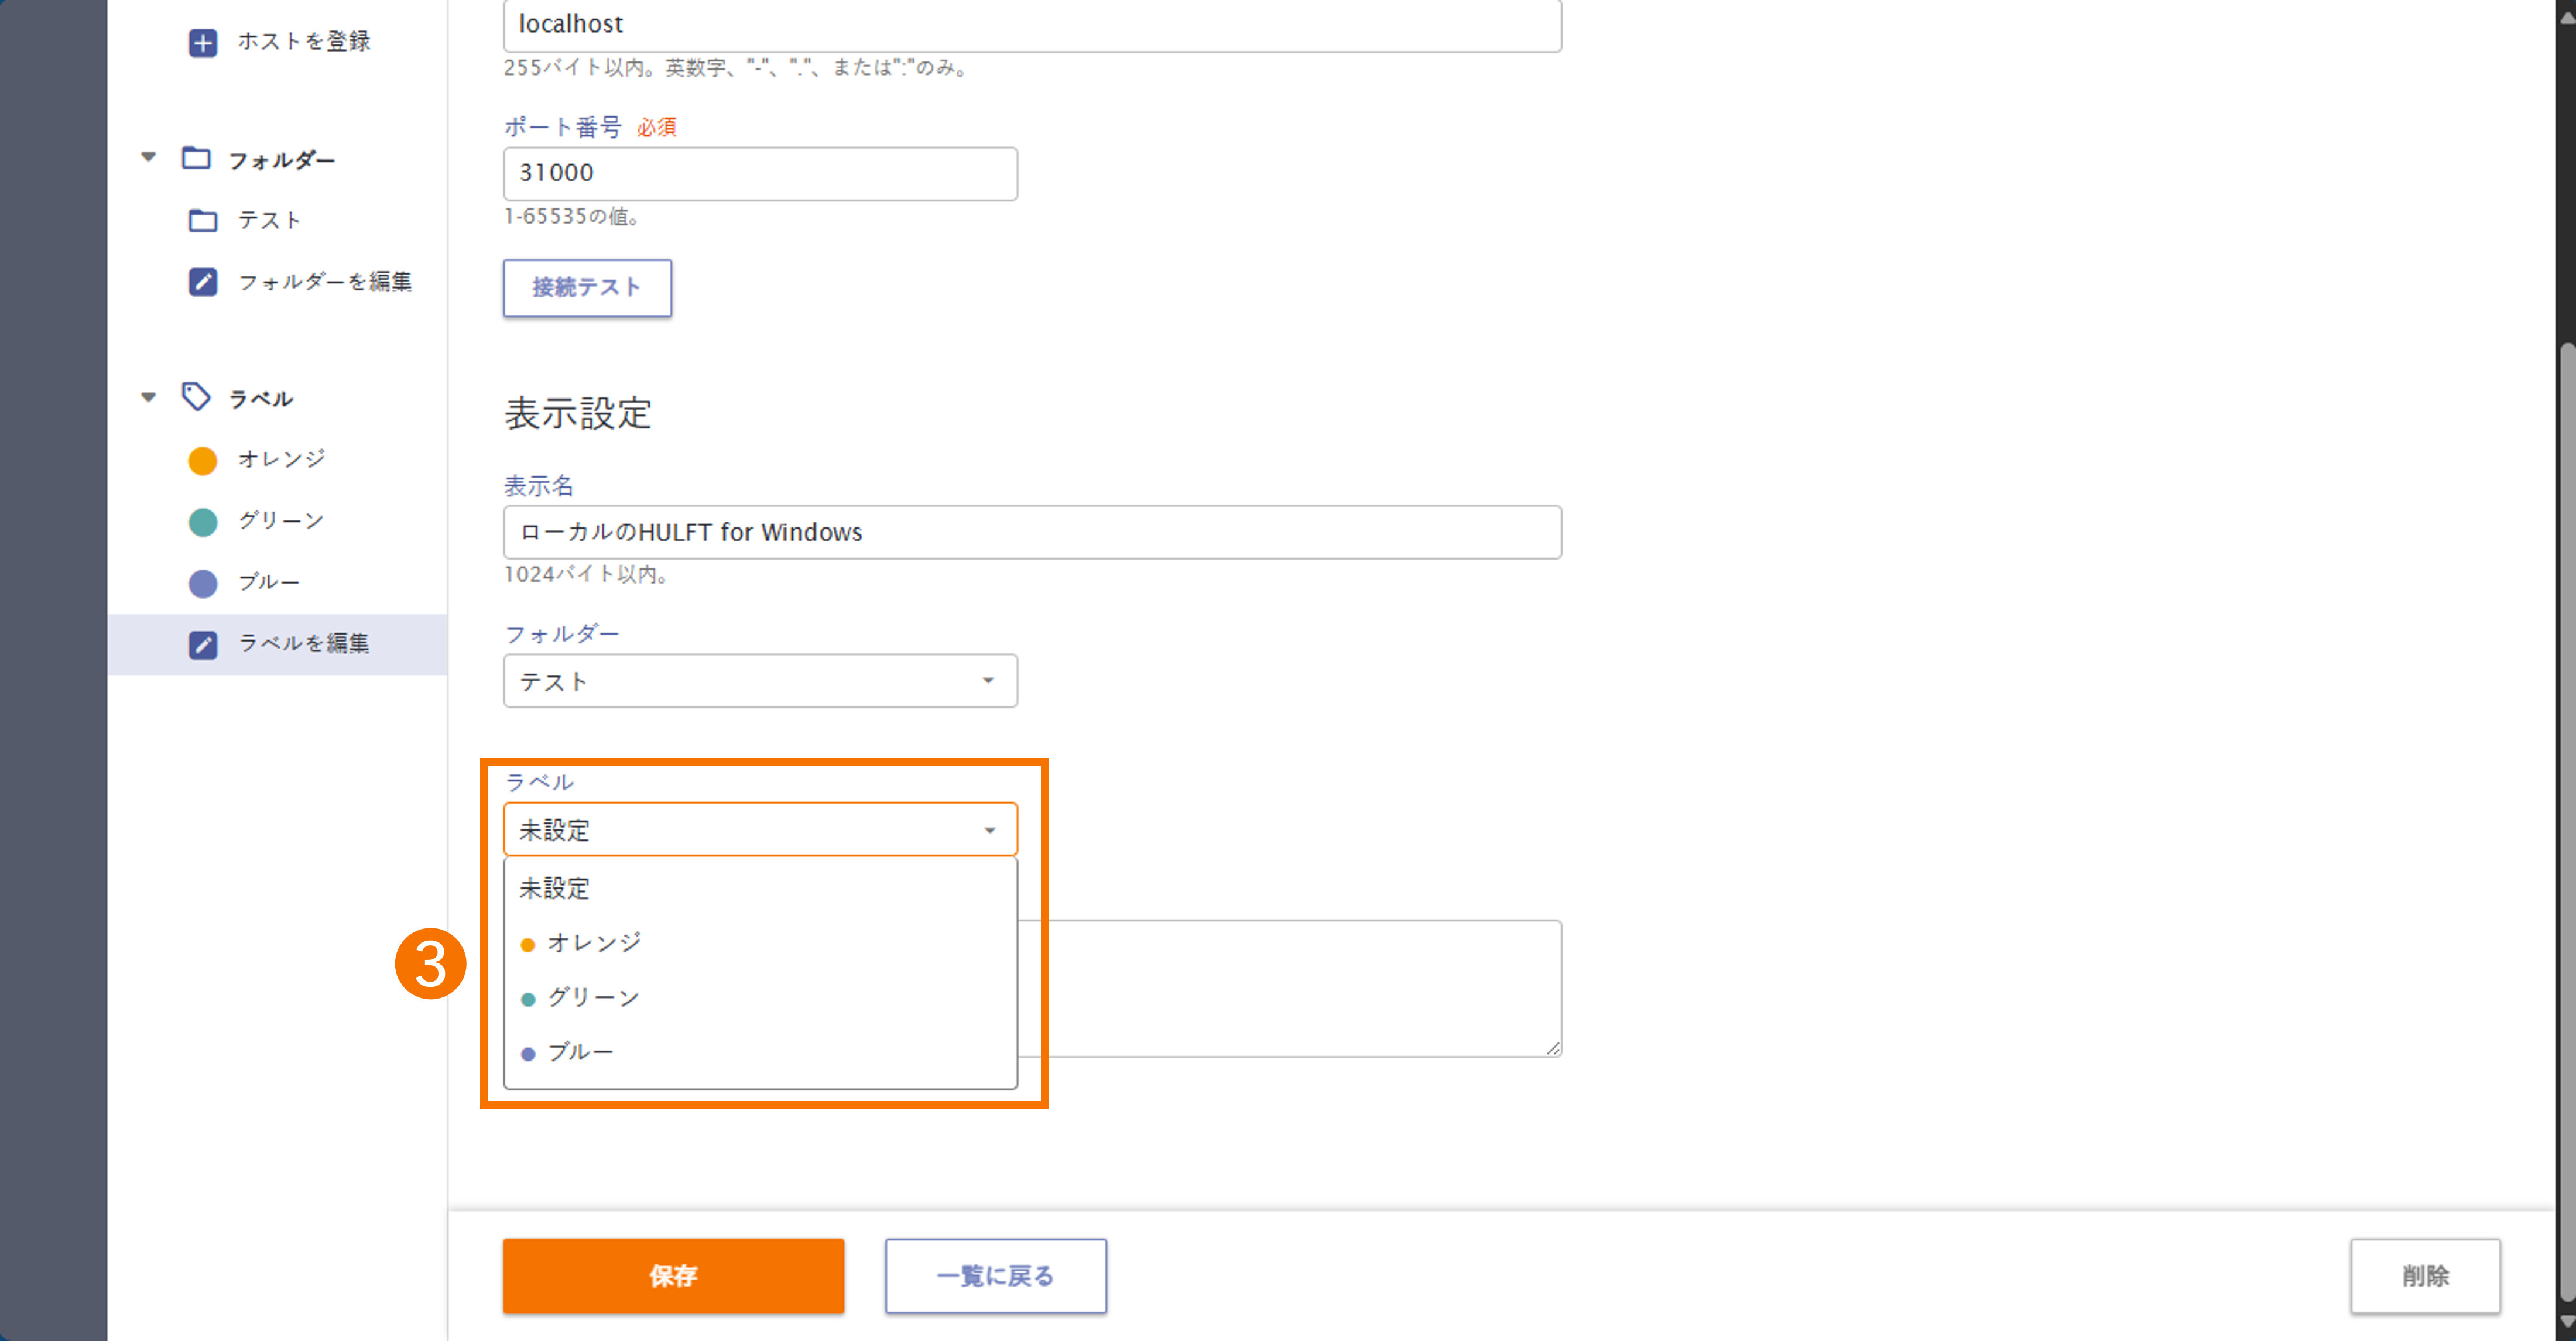Viewport: 2576px width, 1341px height.
Task: Click the フォルダー section folder icon
Action: [196, 158]
